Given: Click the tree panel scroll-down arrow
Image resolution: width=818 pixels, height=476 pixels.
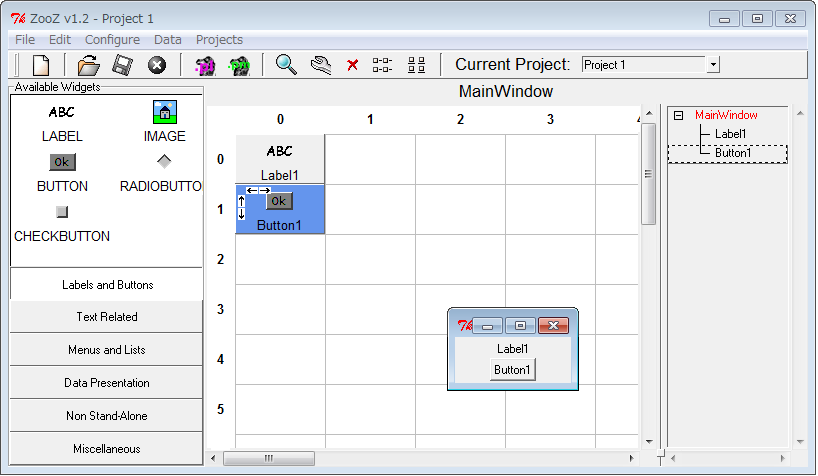Looking at the screenshot, I should click(x=800, y=442).
